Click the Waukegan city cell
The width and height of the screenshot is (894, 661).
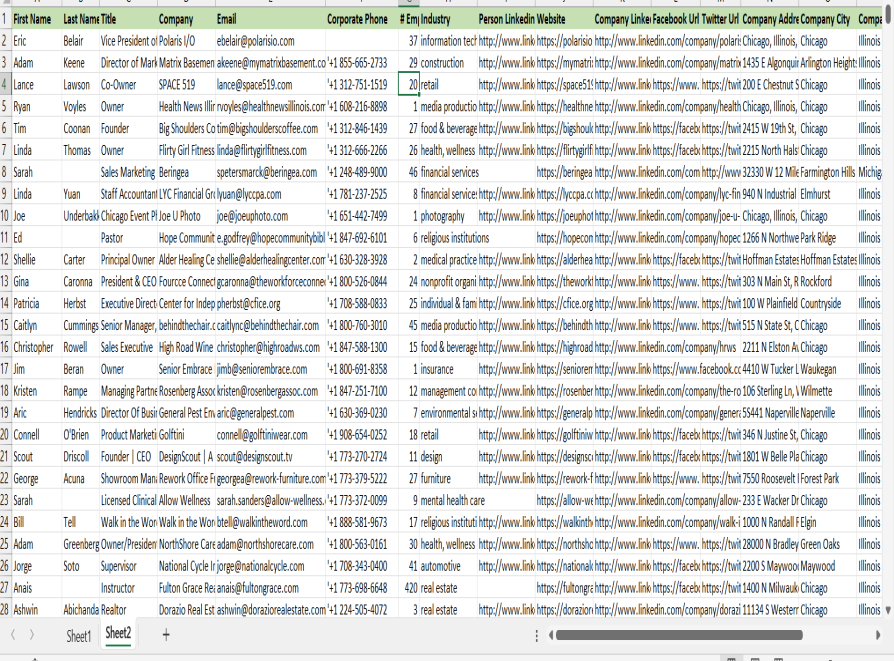click(x=828, y=369)
